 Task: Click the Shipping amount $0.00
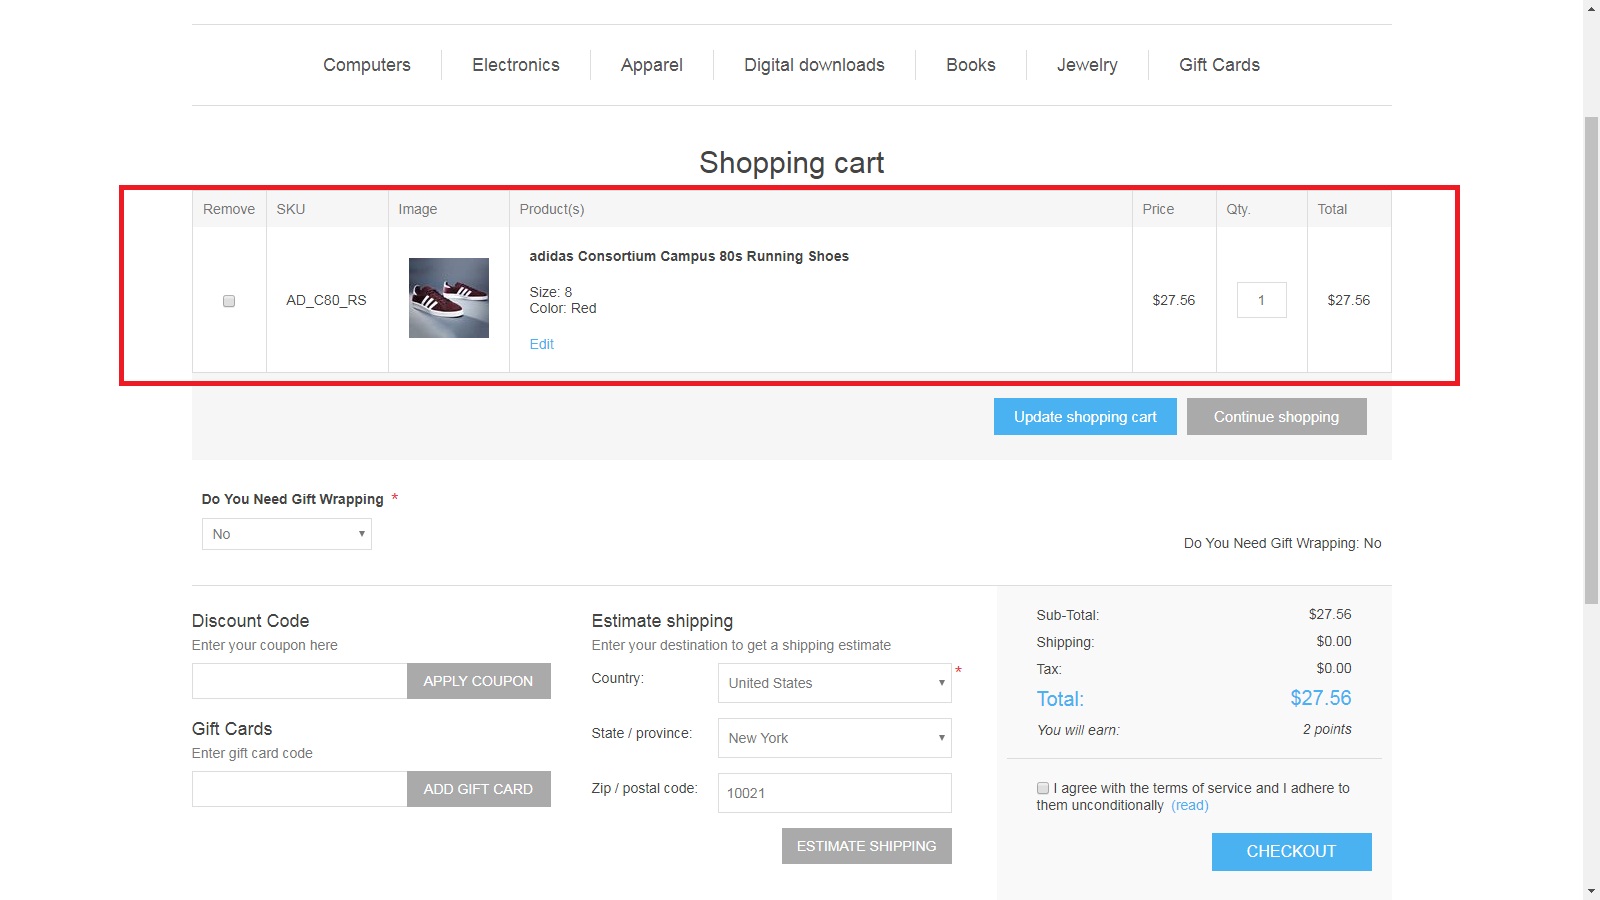(x=1333, y=641)
